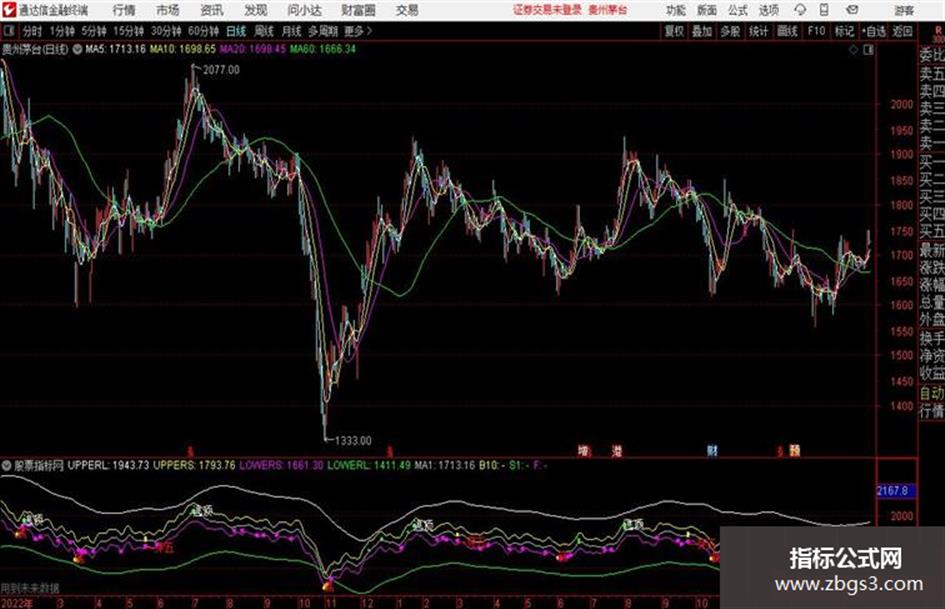Open the headset customer service icon
Viewport: 945px width, 609px height.
coord(800,10)
